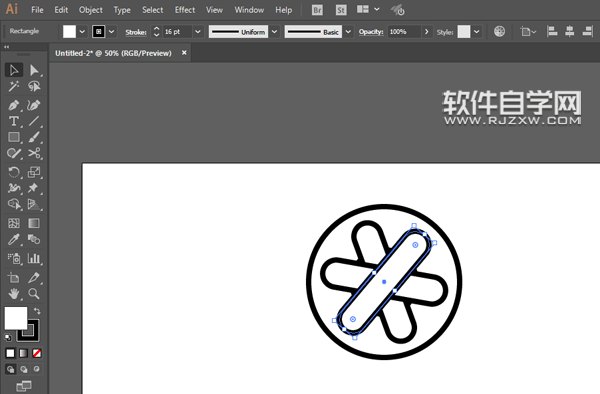Enable Draw Normal mode
The image size is (600, 394).
pyautogui.click(x=10, y=369)
